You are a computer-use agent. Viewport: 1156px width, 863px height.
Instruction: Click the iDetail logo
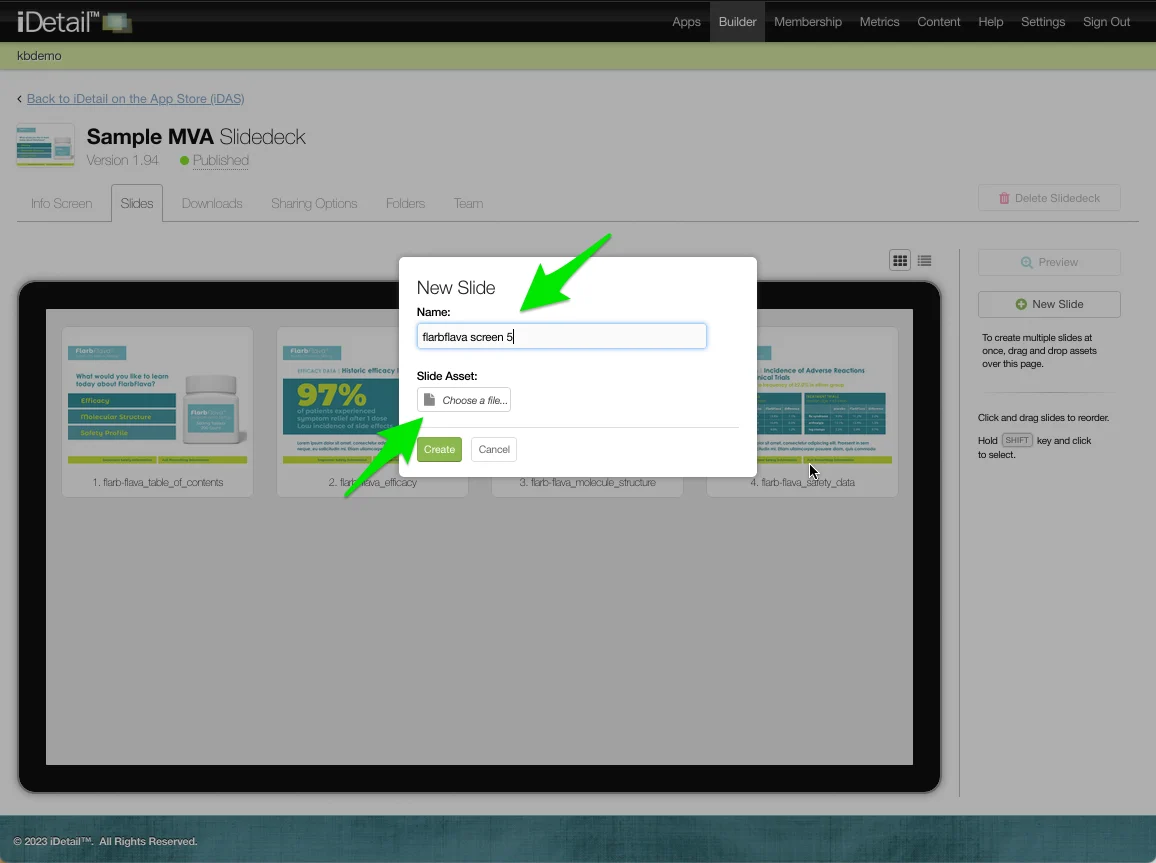coord(74,21)
